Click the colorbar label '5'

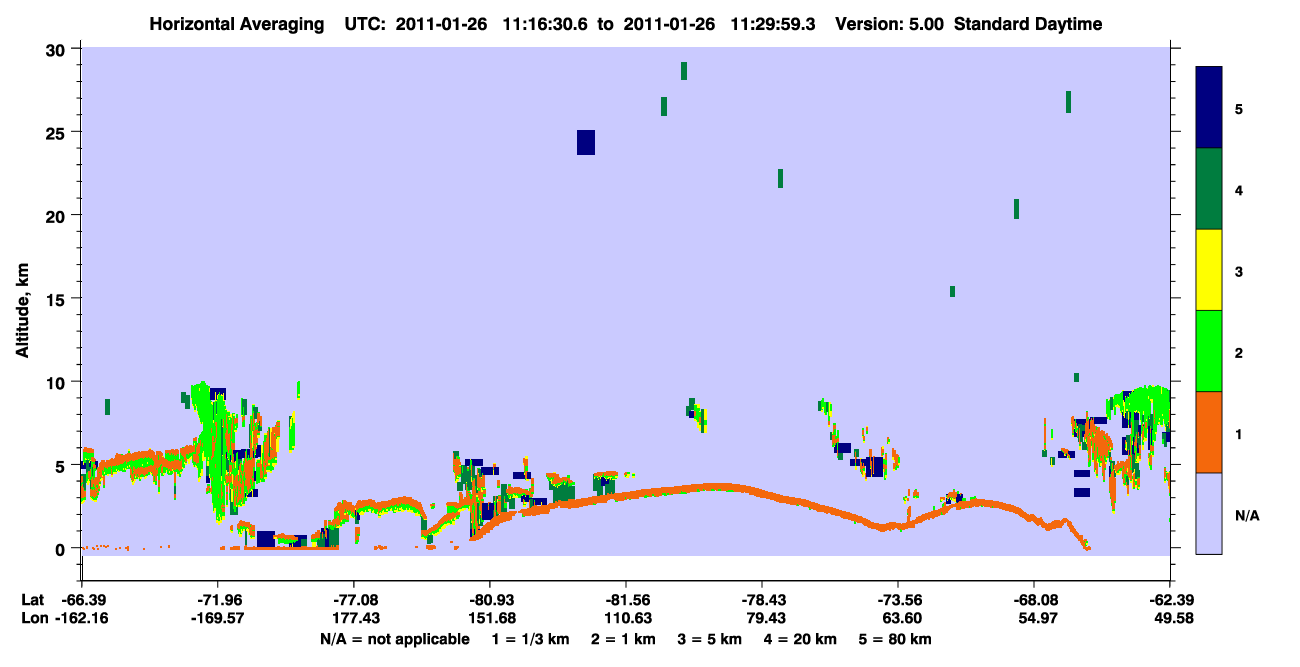coord(1238,109)
